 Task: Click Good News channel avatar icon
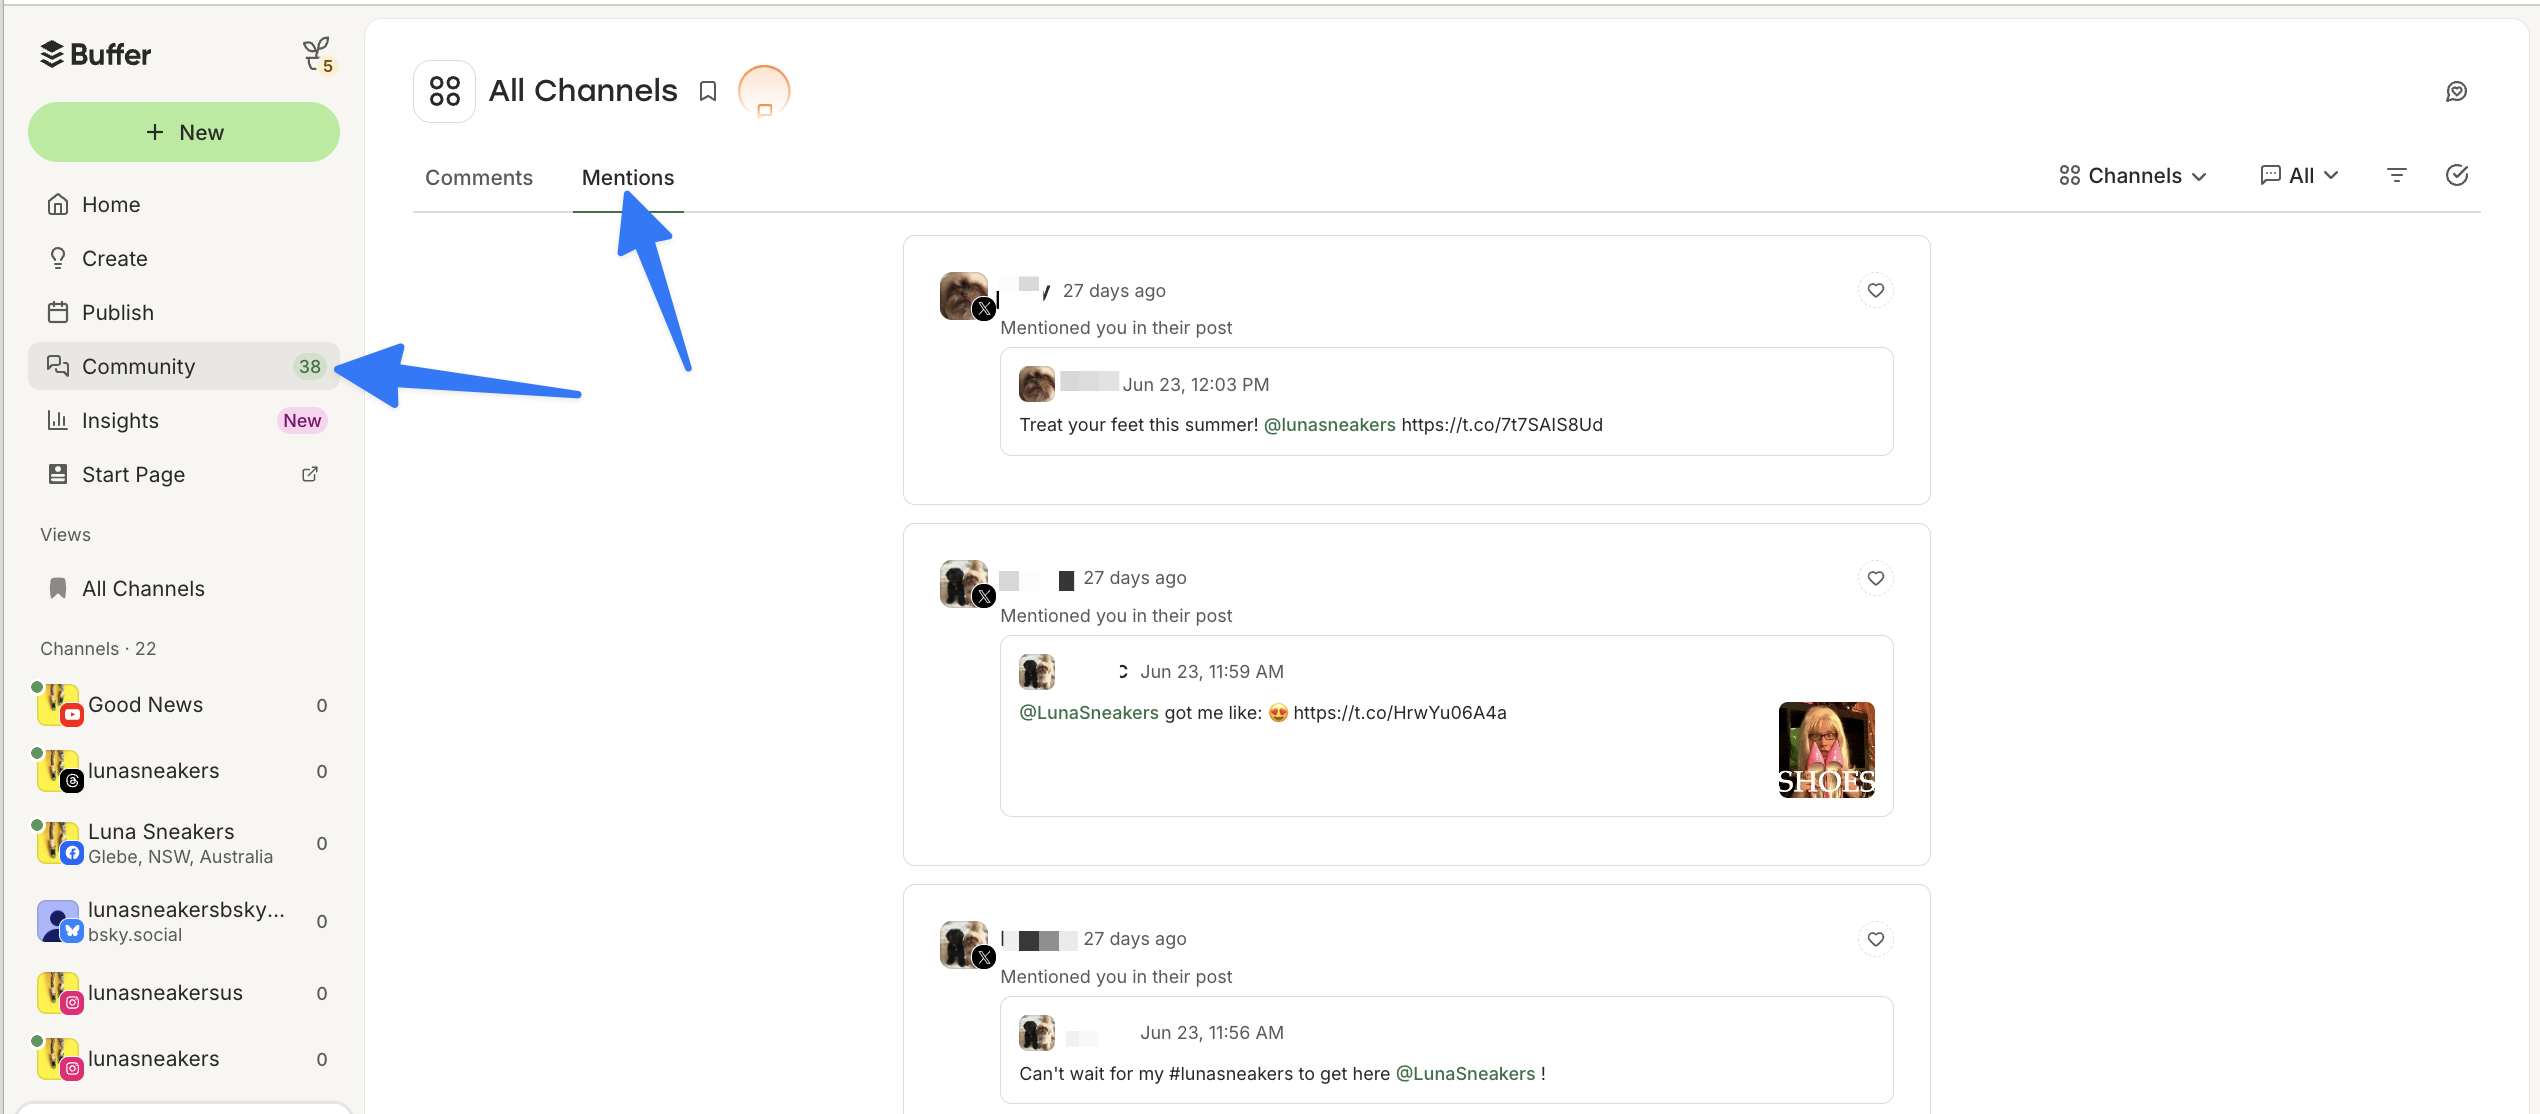(x=58, y=705)
